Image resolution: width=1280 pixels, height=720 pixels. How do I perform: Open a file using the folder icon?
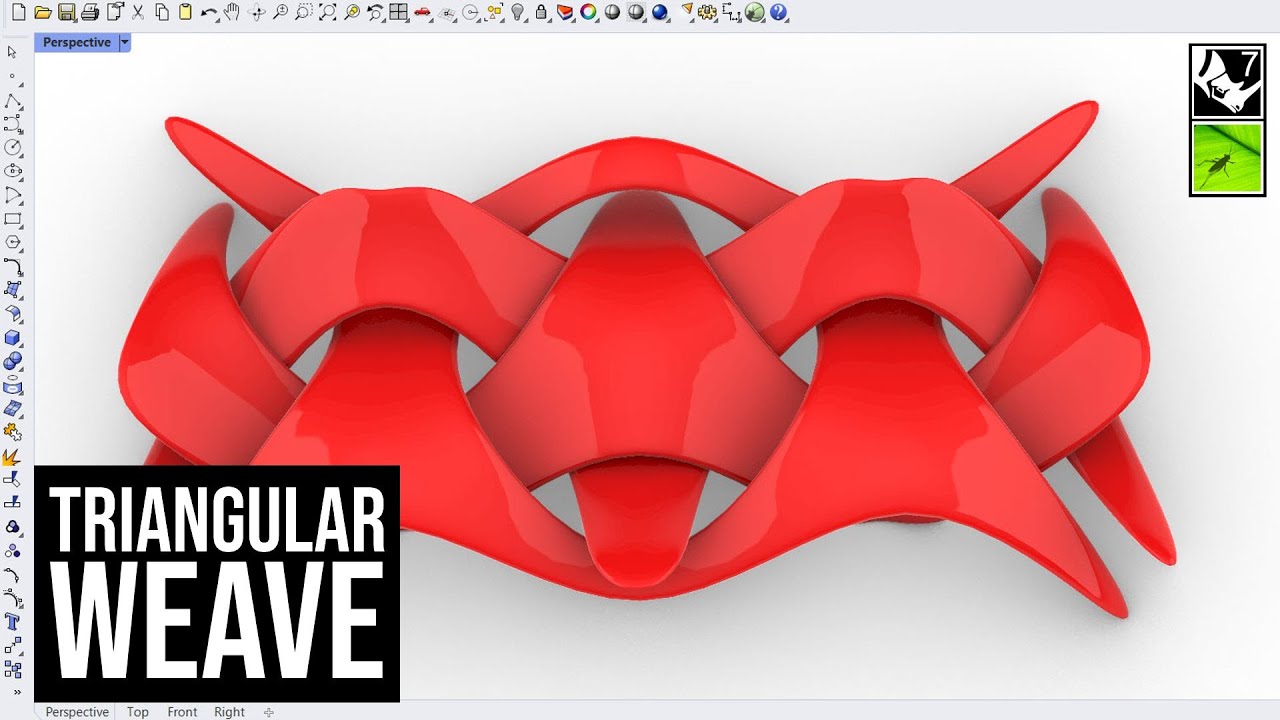coord(42,12)
